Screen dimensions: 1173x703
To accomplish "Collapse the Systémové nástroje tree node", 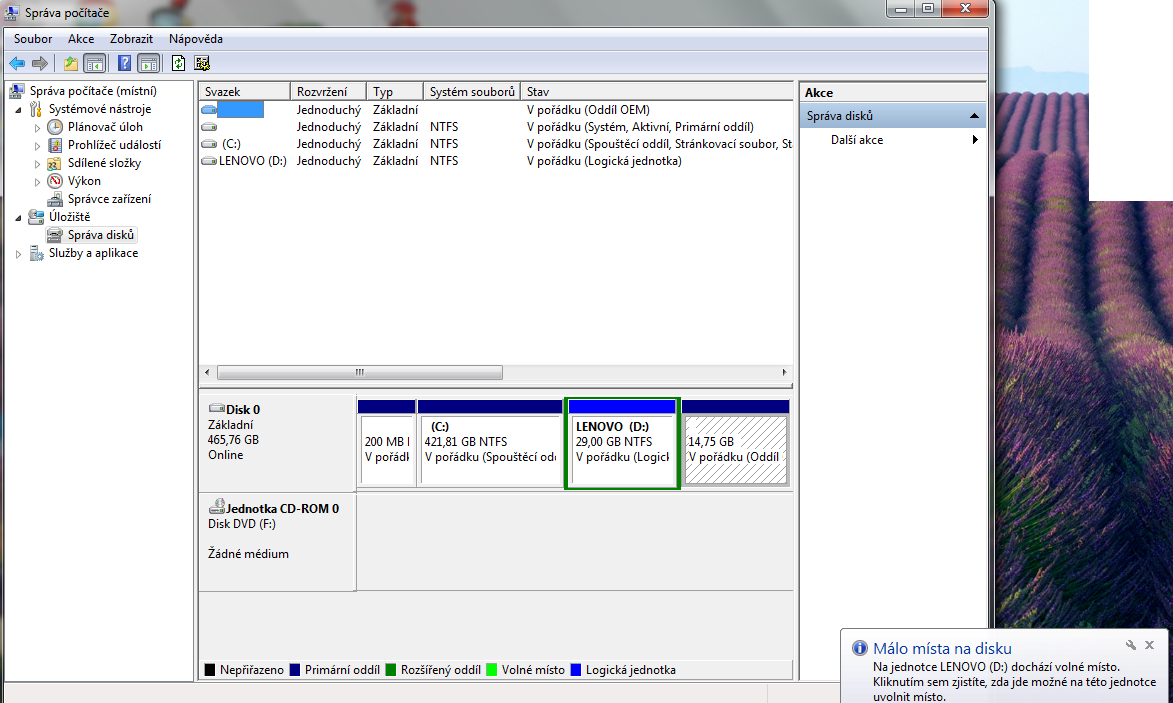I will pos(19,109).
